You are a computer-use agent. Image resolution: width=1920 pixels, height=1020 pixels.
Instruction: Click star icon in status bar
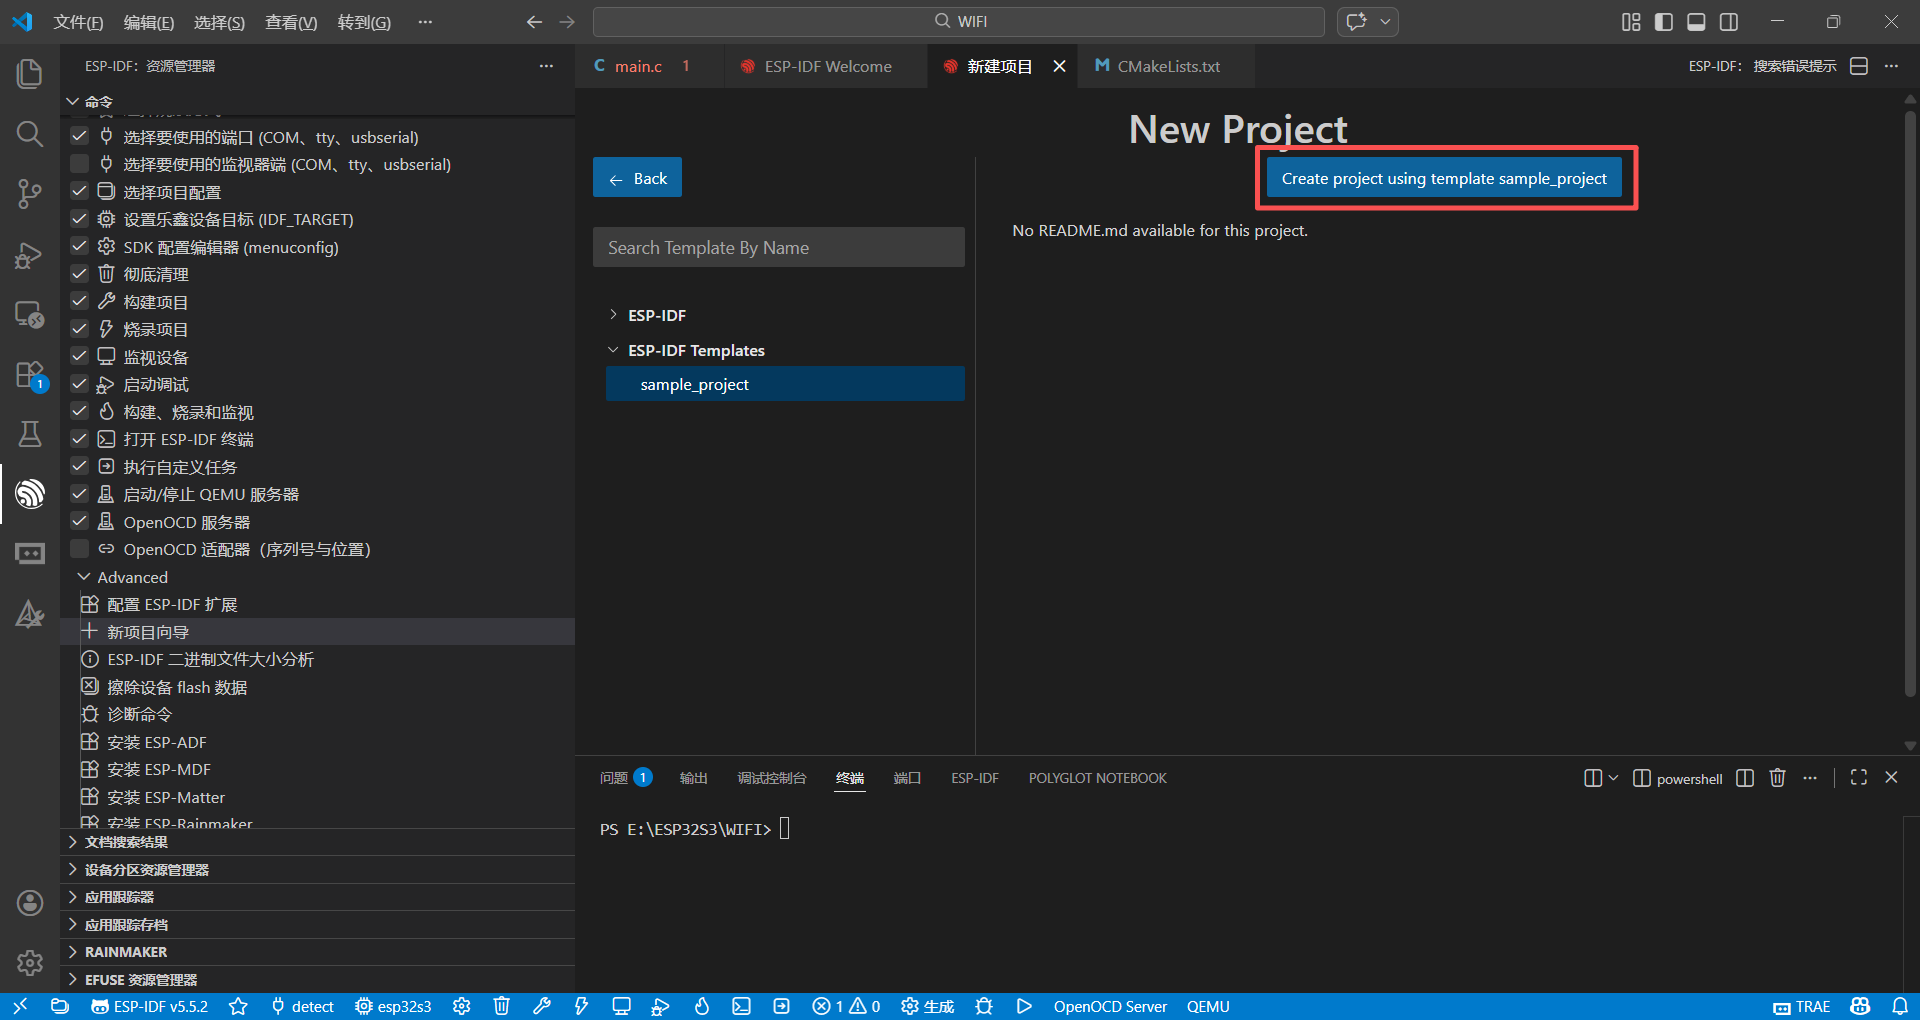point(238,1006)
